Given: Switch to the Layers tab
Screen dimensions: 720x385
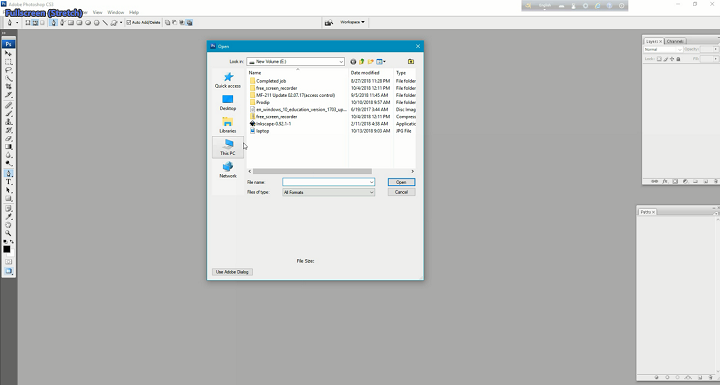Looking at the screenshot, I should pos(653,41).
